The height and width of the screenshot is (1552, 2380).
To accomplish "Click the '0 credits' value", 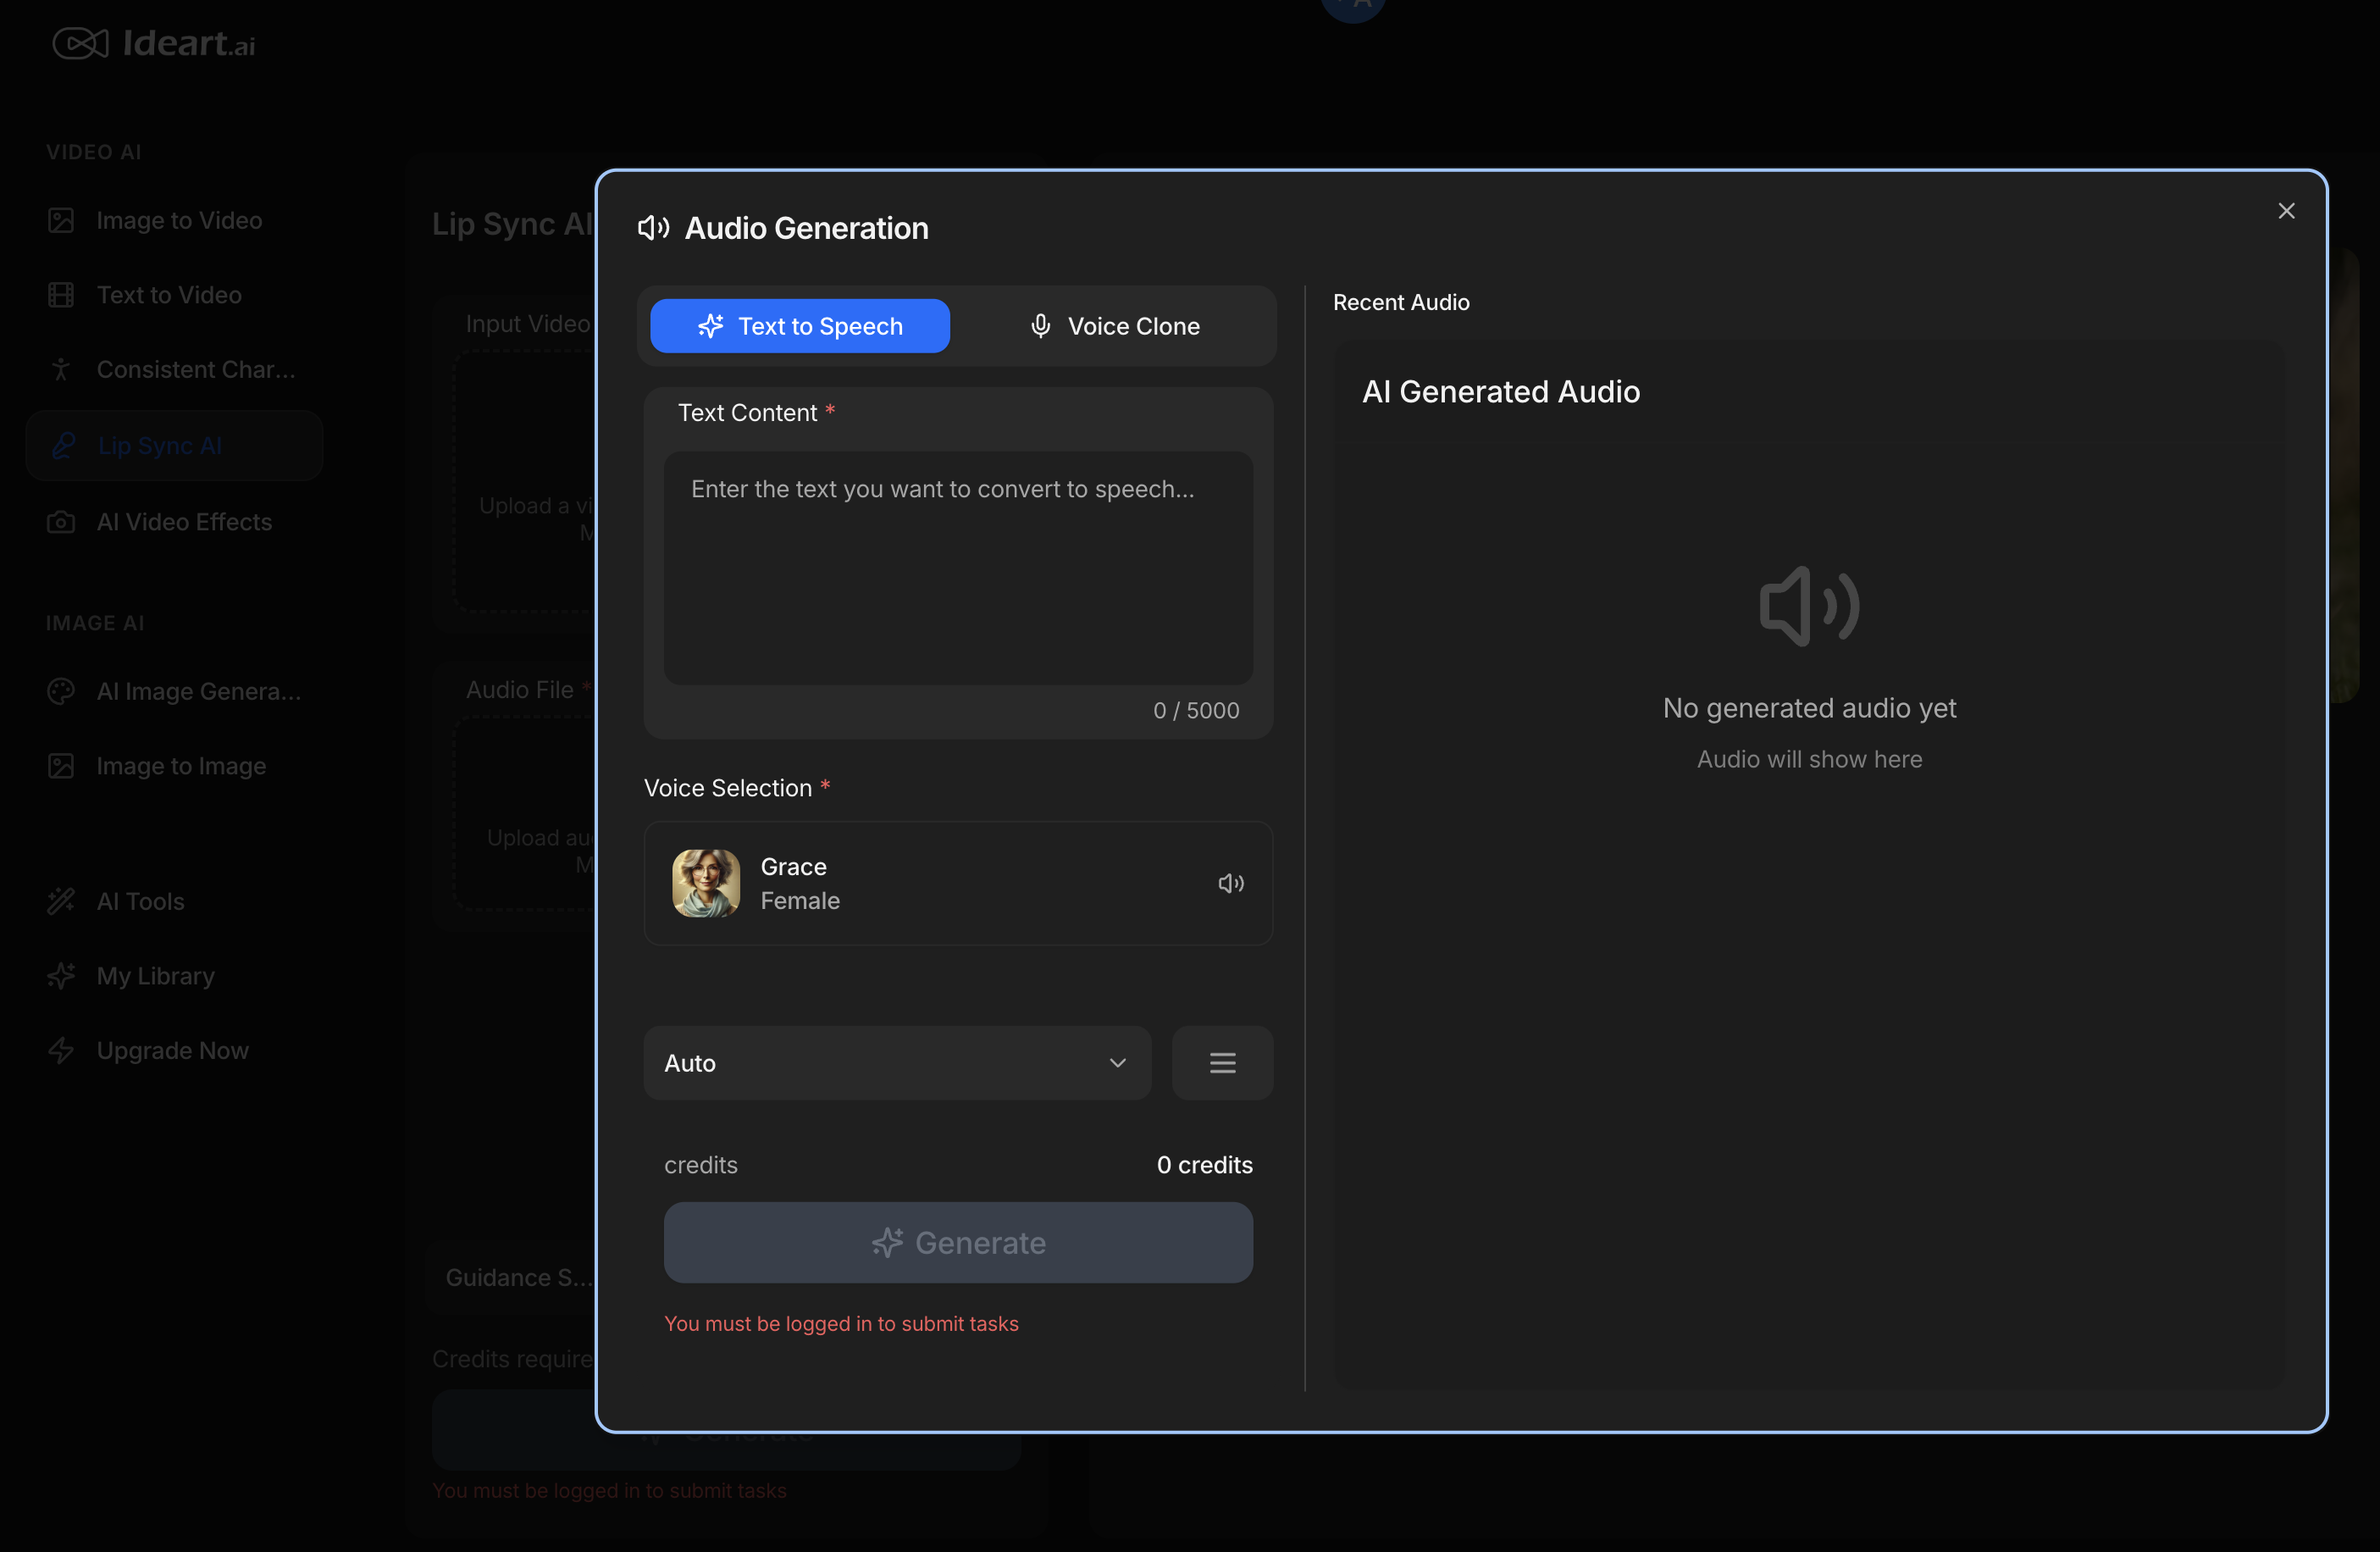I will click(1204, 1166).
